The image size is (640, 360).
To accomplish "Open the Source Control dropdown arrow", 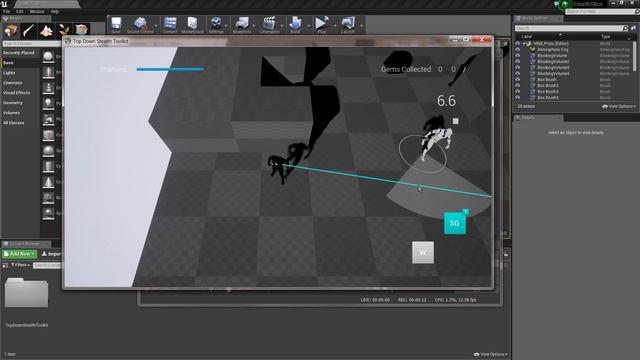I will pyautogui.click(x=156, y=25).
